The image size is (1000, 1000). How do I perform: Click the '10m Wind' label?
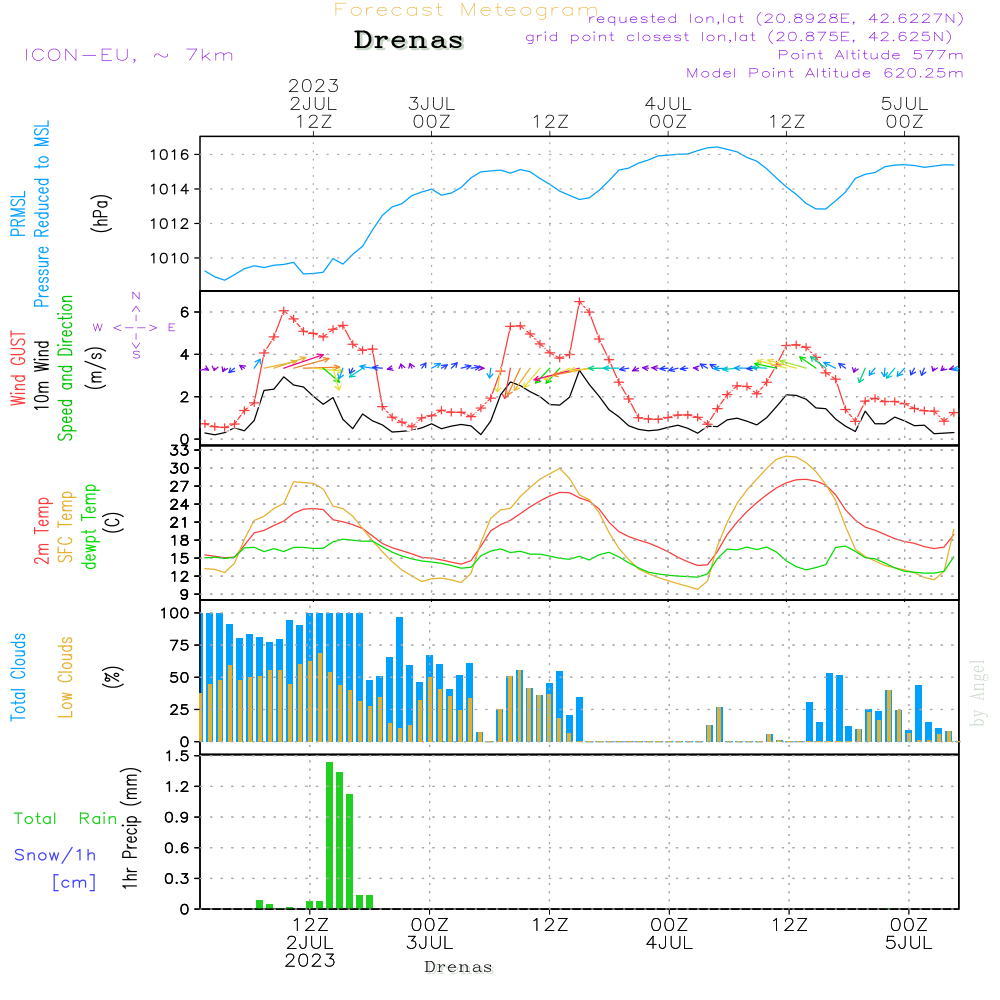(41, 374)
